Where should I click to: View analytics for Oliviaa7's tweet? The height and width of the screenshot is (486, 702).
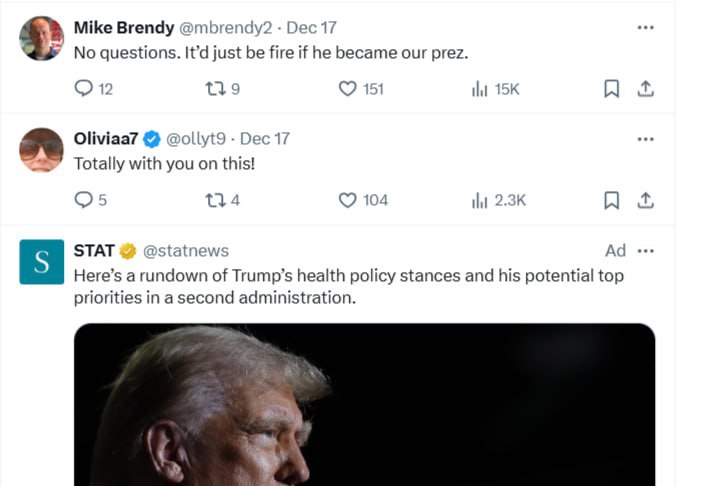pyautogui.click(x=480, y=200)
